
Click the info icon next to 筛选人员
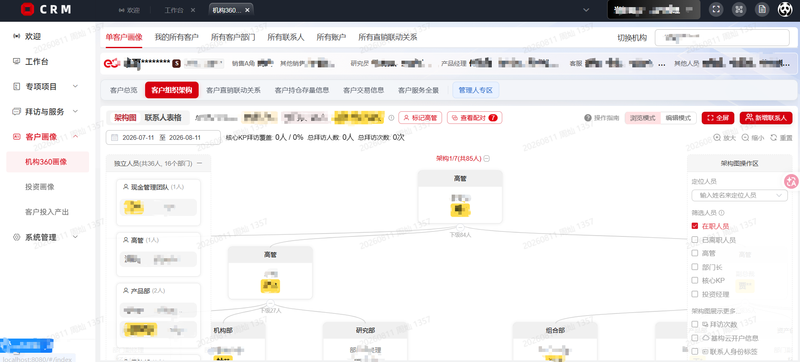pos(721,213)
